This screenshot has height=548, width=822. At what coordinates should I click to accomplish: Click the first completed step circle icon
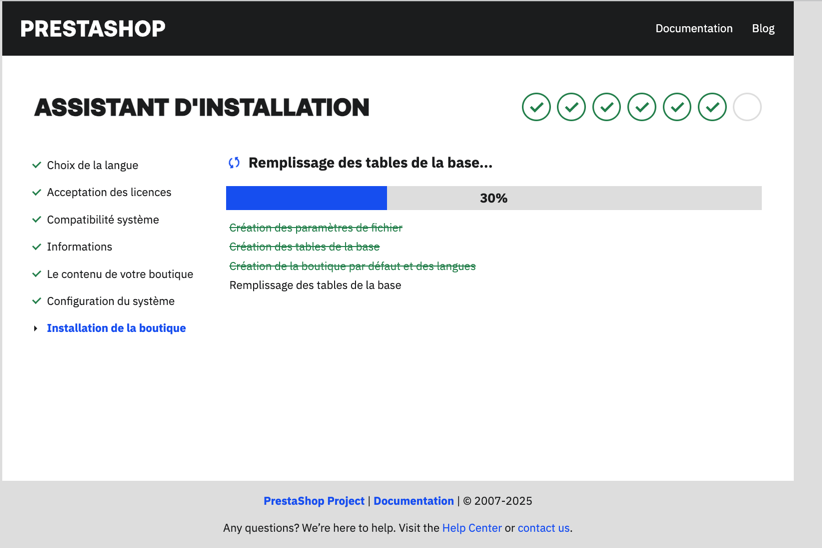(536, 107)
